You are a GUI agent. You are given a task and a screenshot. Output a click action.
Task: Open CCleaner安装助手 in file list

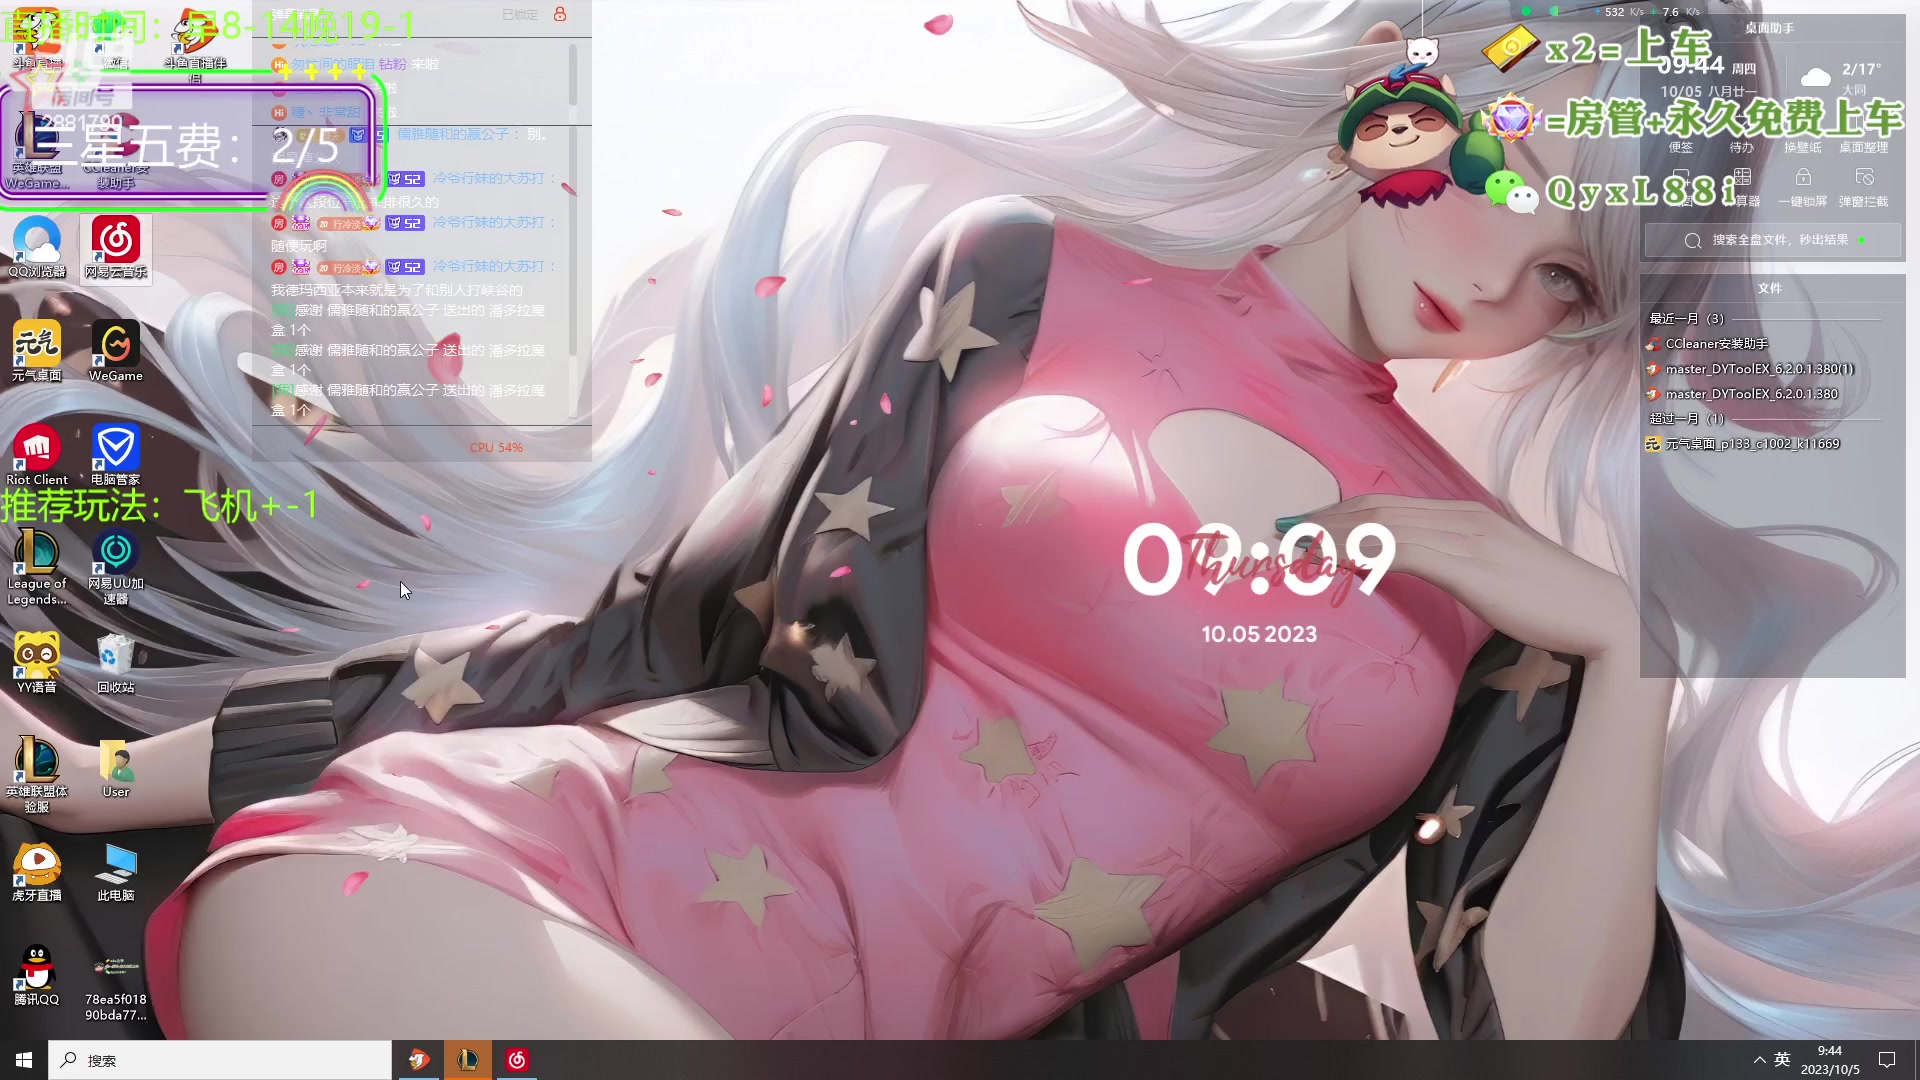[x=1716, y=343]
